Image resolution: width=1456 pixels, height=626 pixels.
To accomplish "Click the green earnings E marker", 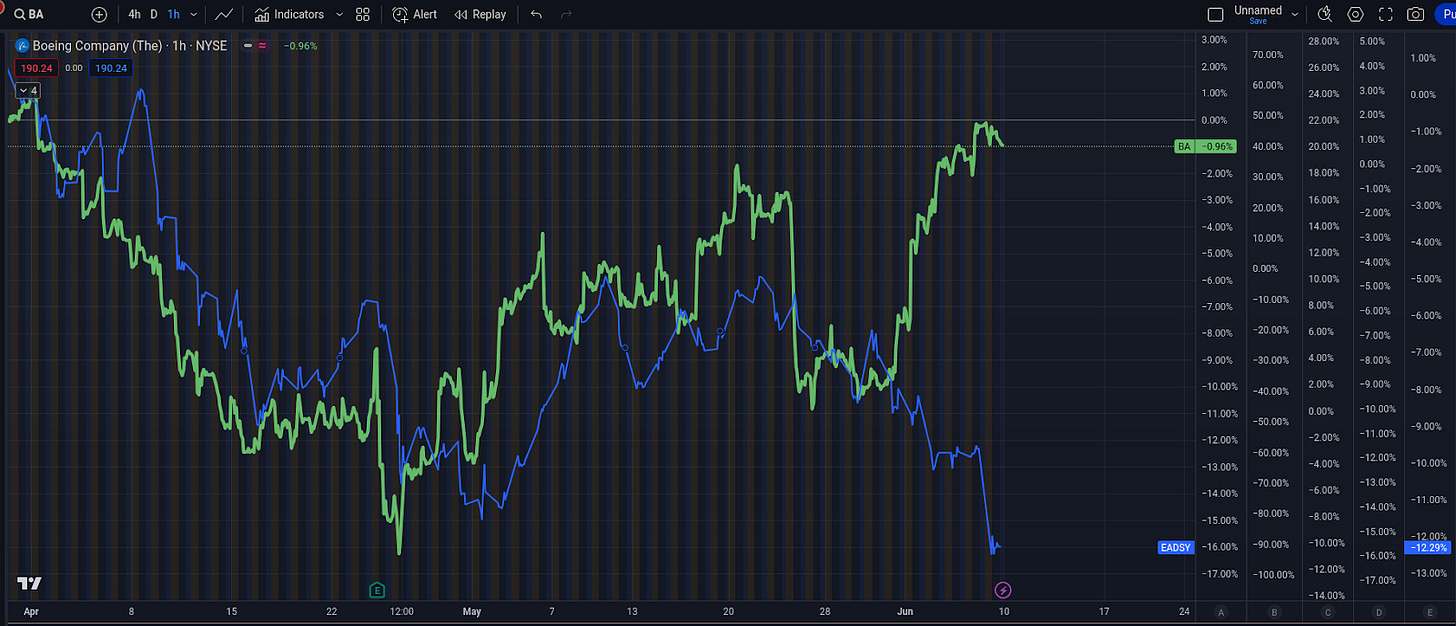I will click(377, 589).
